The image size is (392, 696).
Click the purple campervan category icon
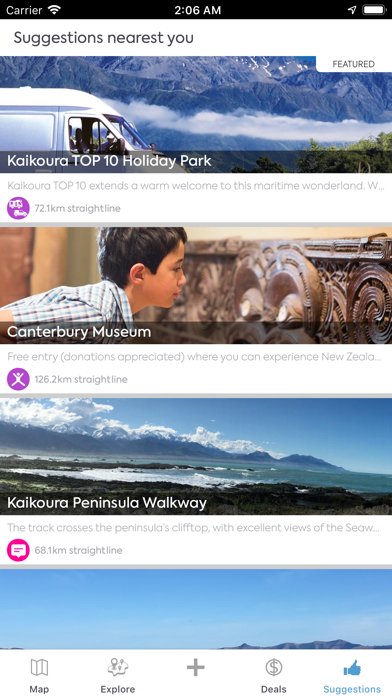pyautogui.click(x=18, y=208)
